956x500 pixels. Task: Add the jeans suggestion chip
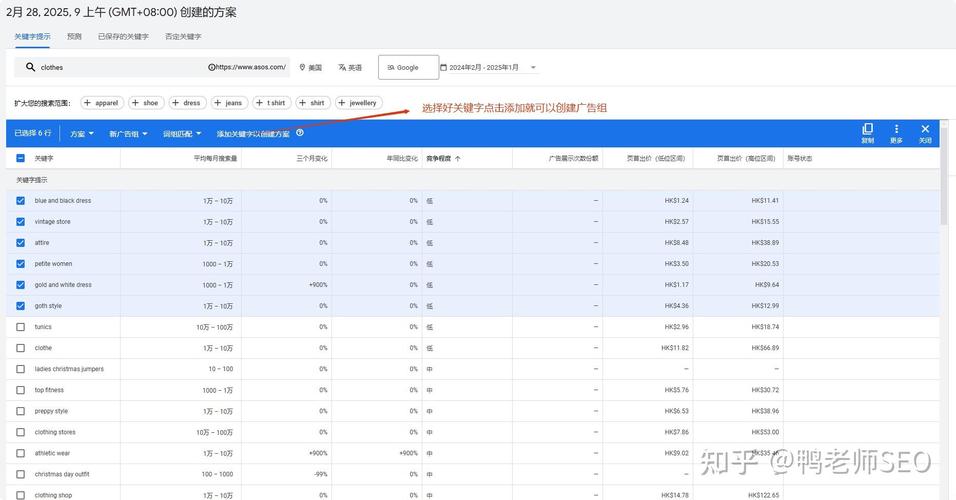[229, 103]
